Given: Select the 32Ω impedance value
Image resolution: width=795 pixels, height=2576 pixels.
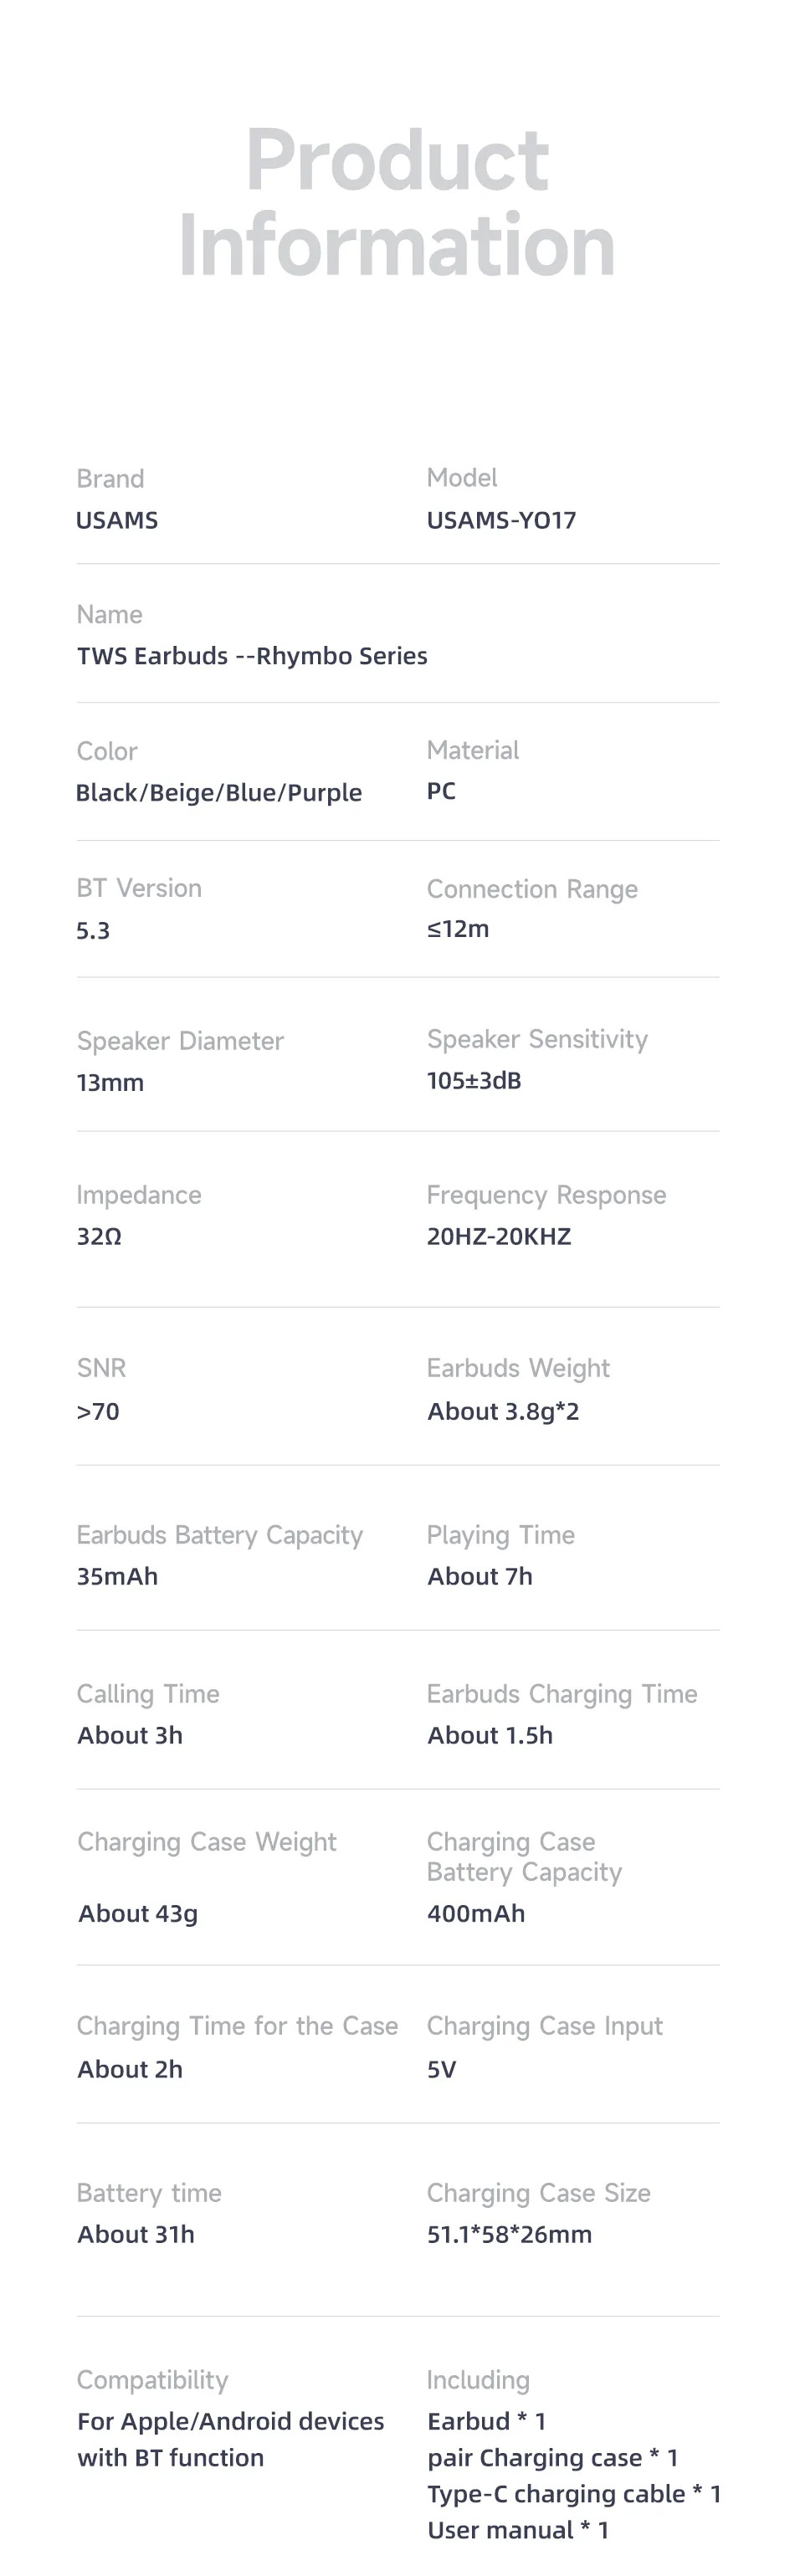Looking at the screenshot, I should (99, 1236).
